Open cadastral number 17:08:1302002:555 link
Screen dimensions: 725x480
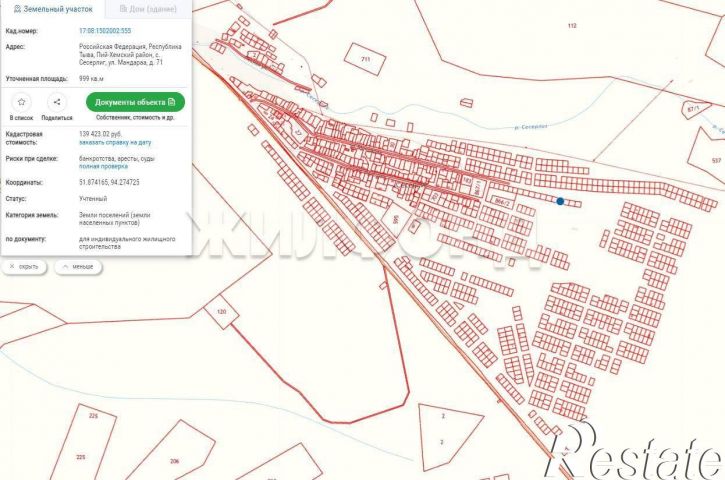[x=105, y=31]
